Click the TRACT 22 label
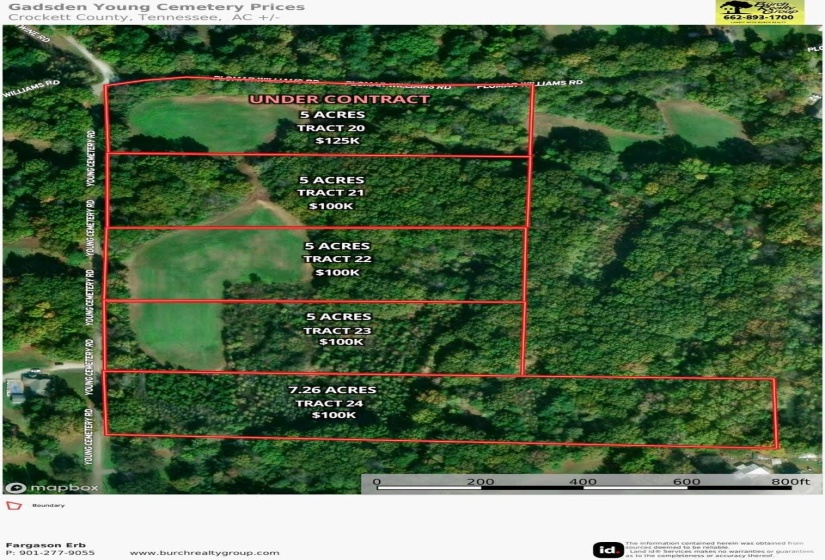The height and width of the screenshot is (560, 825). coord(337,259)
